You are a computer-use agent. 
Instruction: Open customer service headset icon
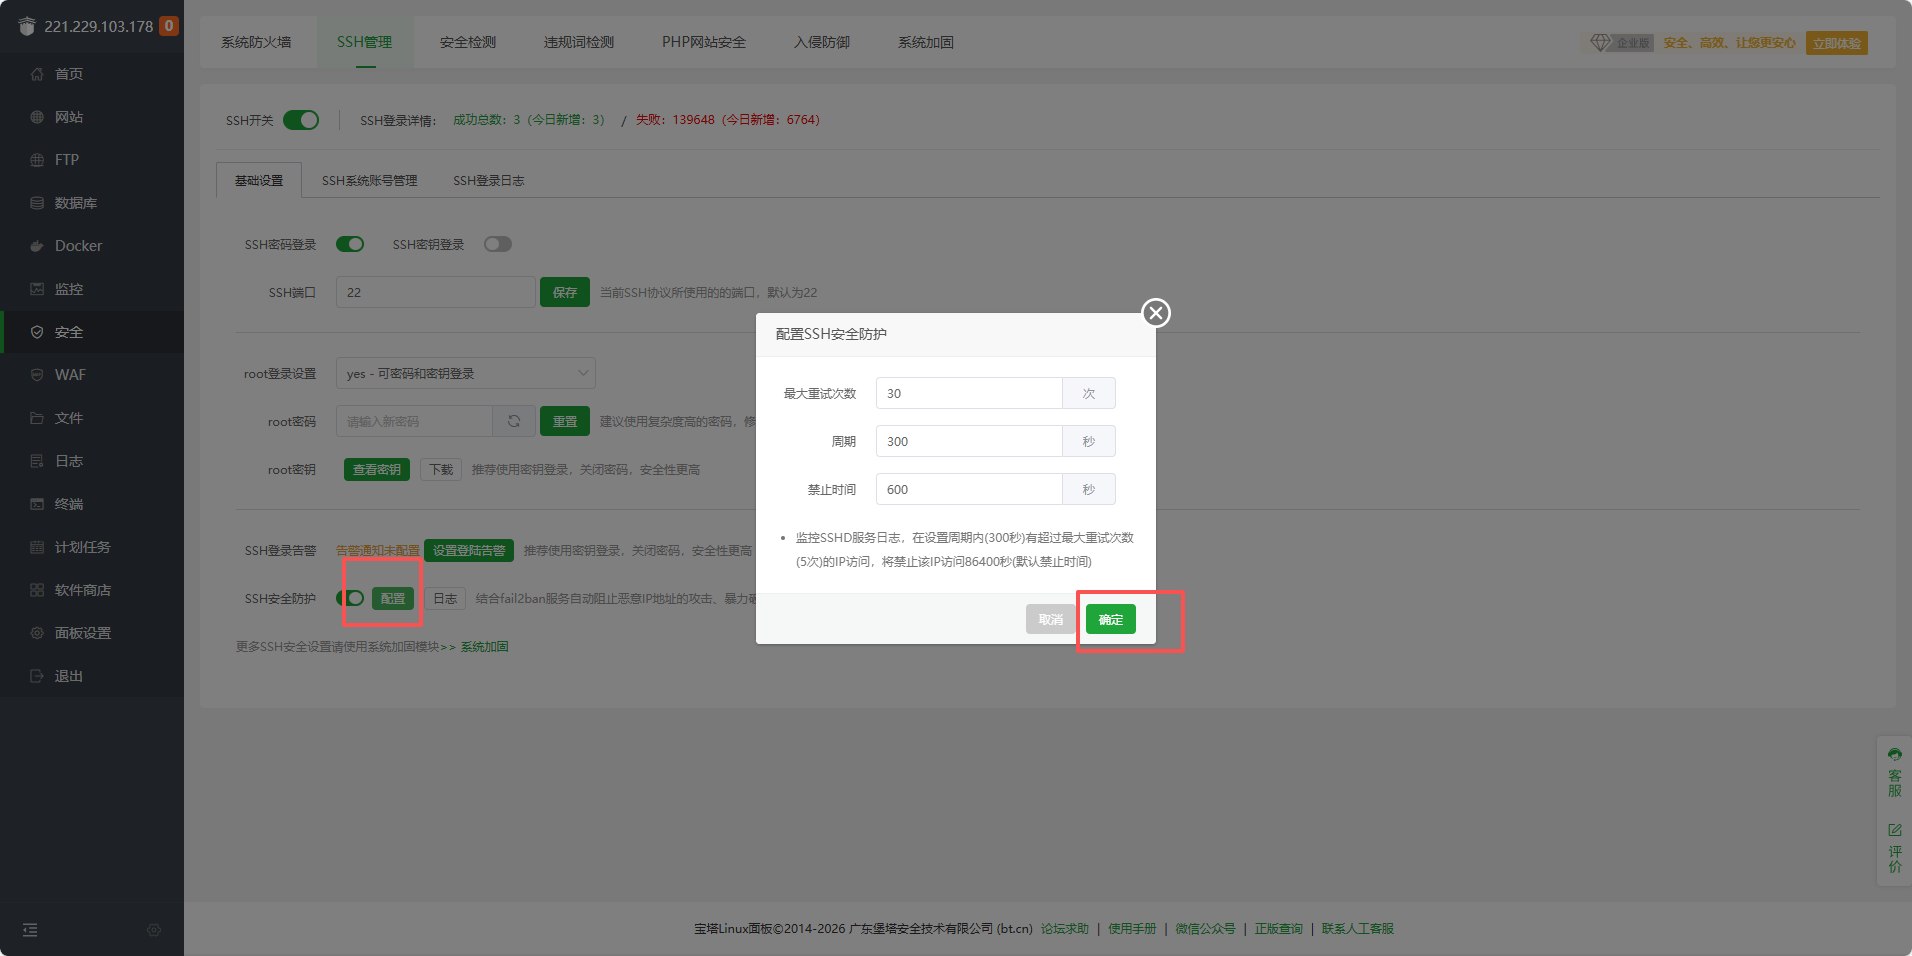1894,755
